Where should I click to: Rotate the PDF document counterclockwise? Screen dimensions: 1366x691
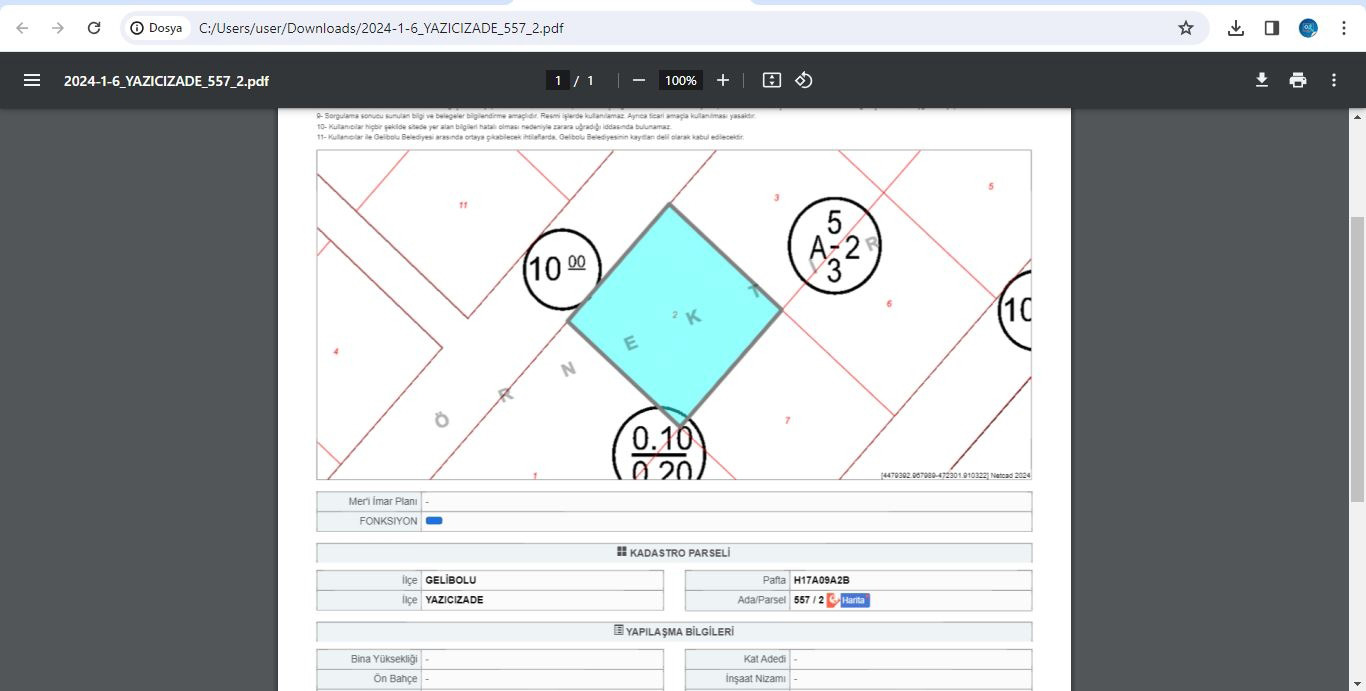point(804,80)
